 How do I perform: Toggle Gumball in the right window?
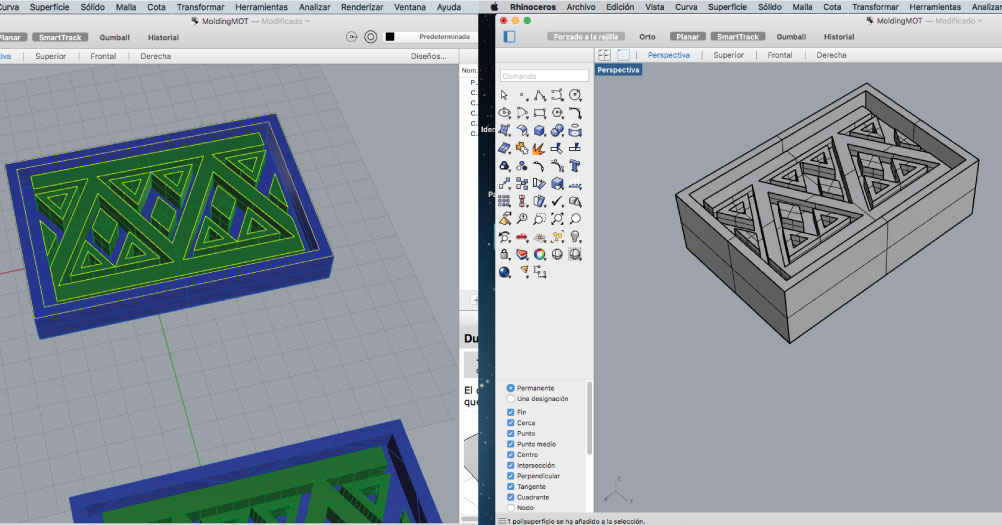(x=791, y=36)
